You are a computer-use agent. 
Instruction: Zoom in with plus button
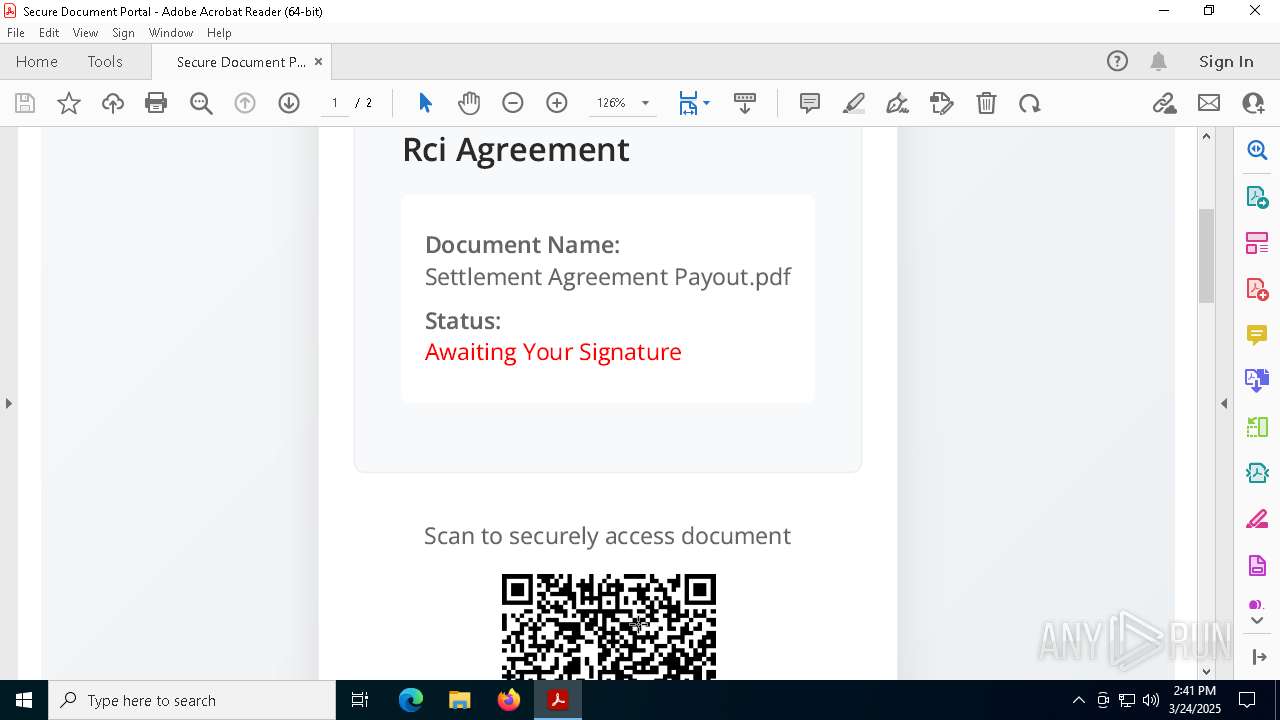(557, 103)
